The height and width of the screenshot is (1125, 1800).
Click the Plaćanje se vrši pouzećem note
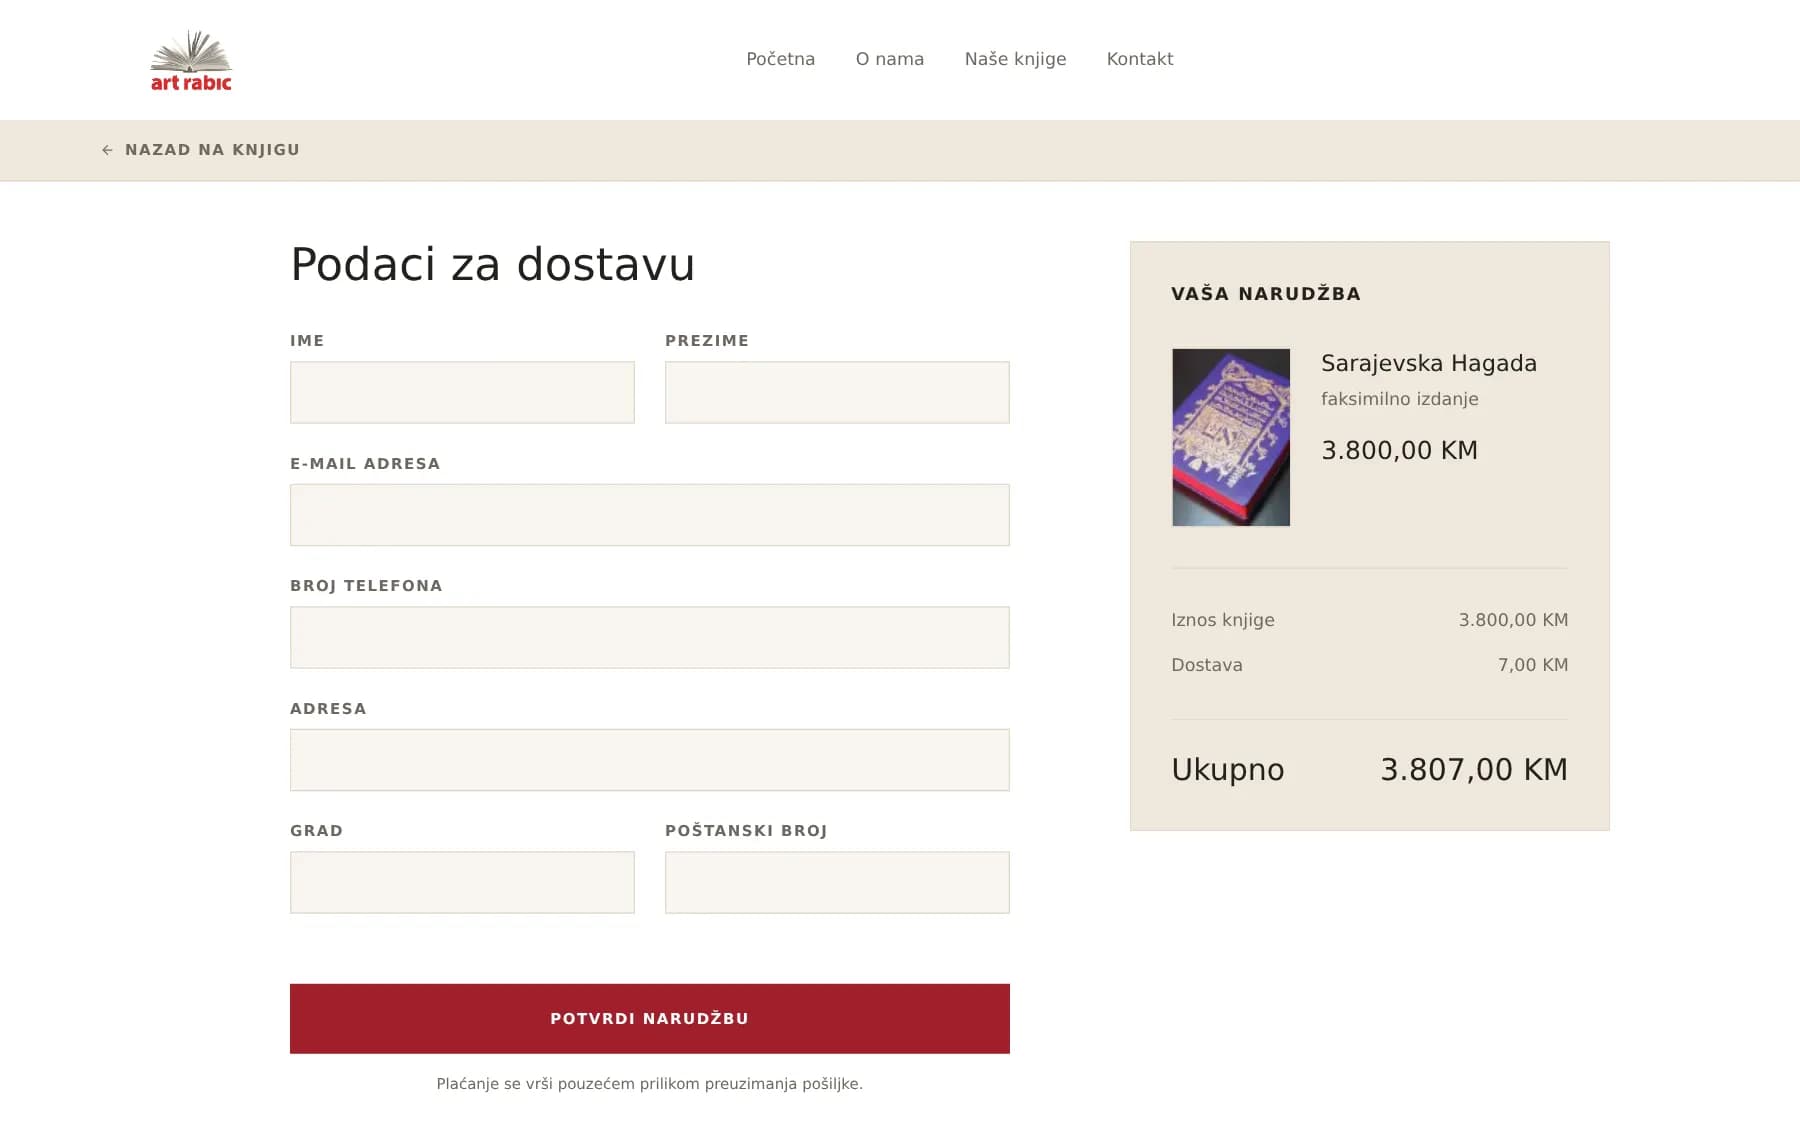point(650,1084)
